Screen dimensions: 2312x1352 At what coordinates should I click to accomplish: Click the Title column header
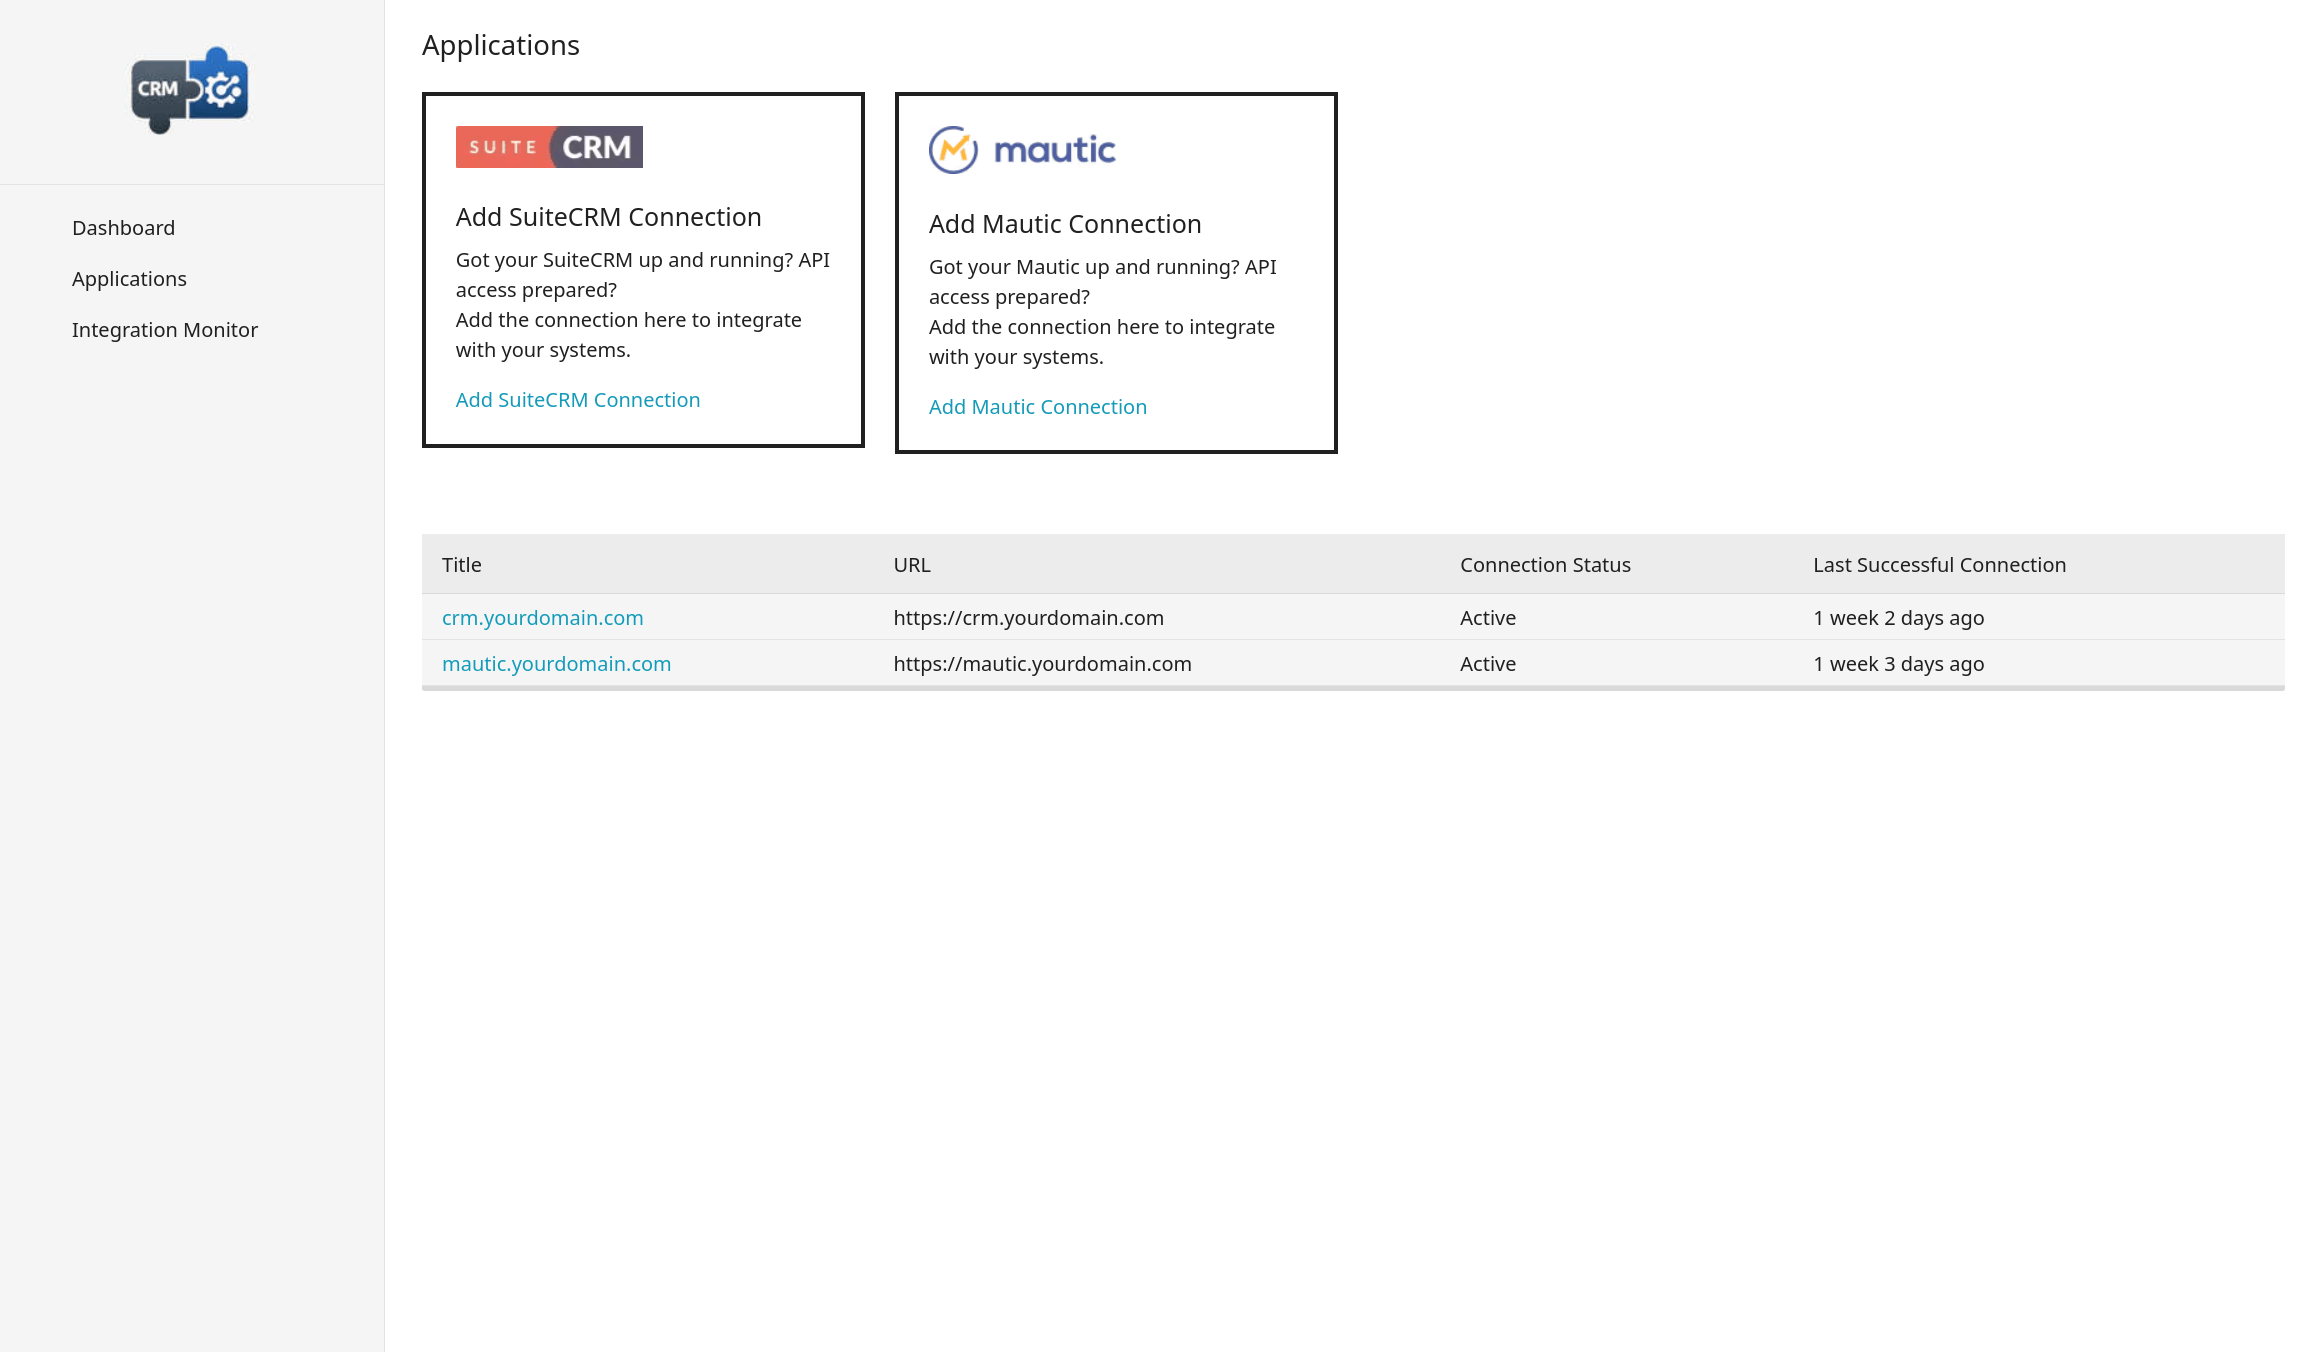pos(462,565)
